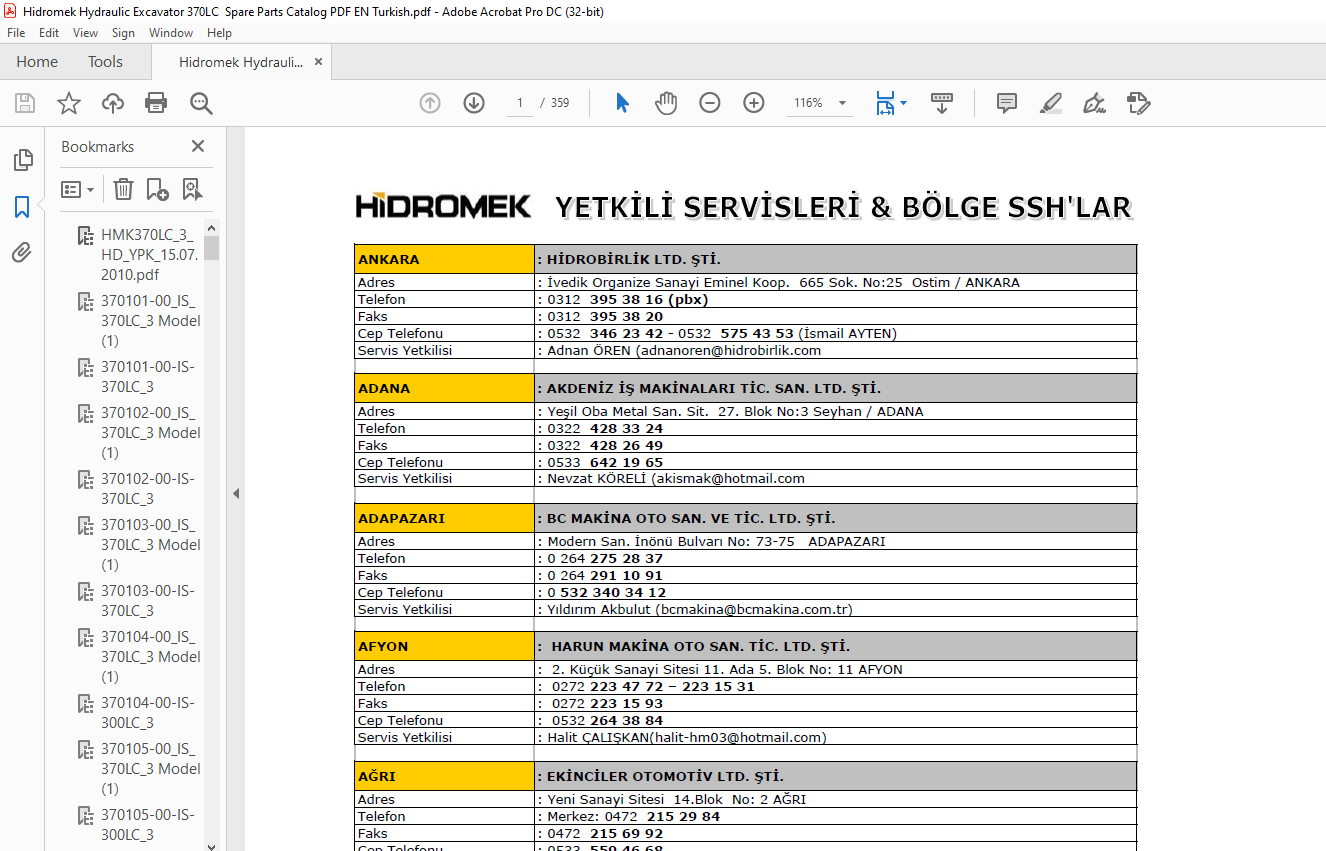Choose the Selection arrow tool
1326x851 pixels.
tap(622, 103)
